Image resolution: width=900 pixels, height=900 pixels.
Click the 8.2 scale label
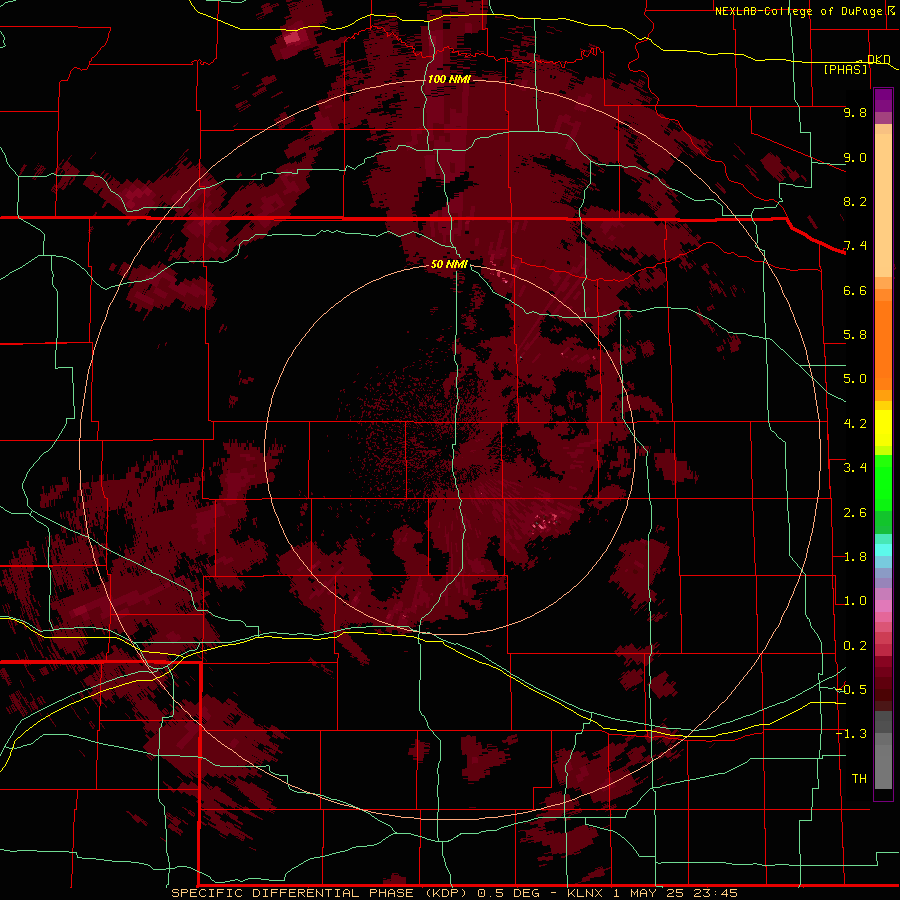point(855,201)
